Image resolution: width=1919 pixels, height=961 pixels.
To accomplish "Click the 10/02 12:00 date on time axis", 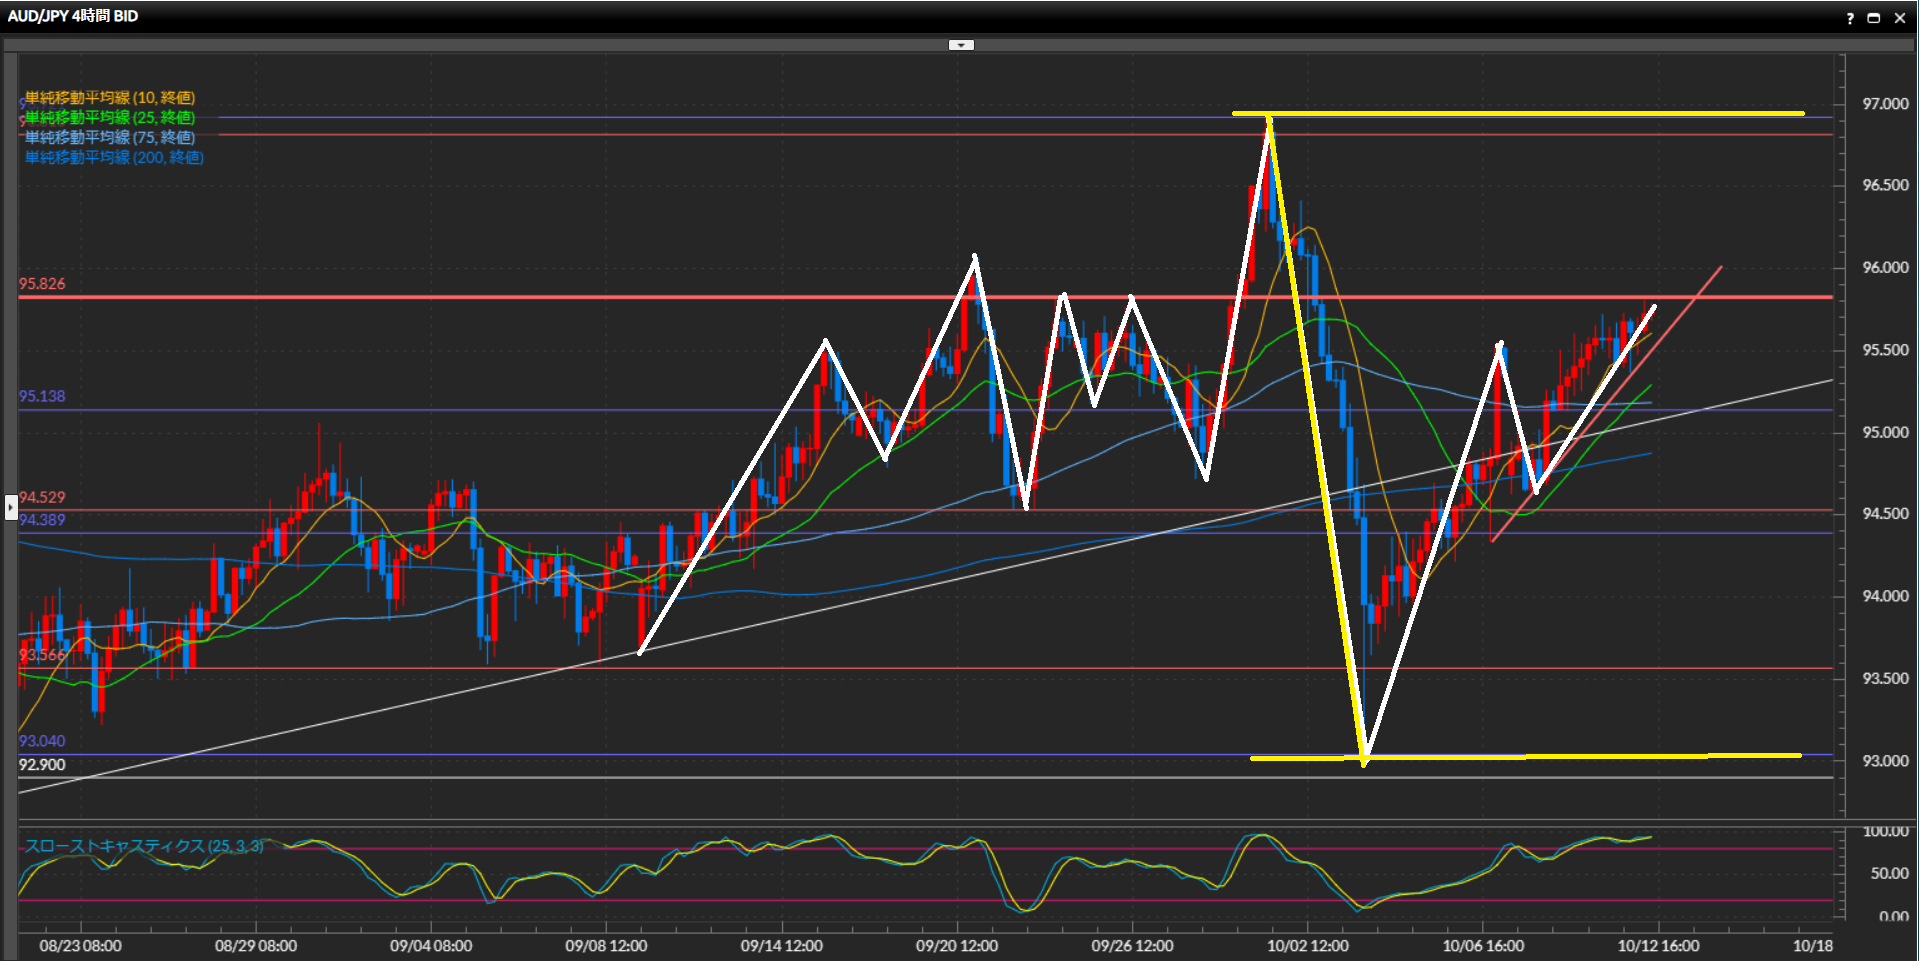I will tap(1307, 946).
